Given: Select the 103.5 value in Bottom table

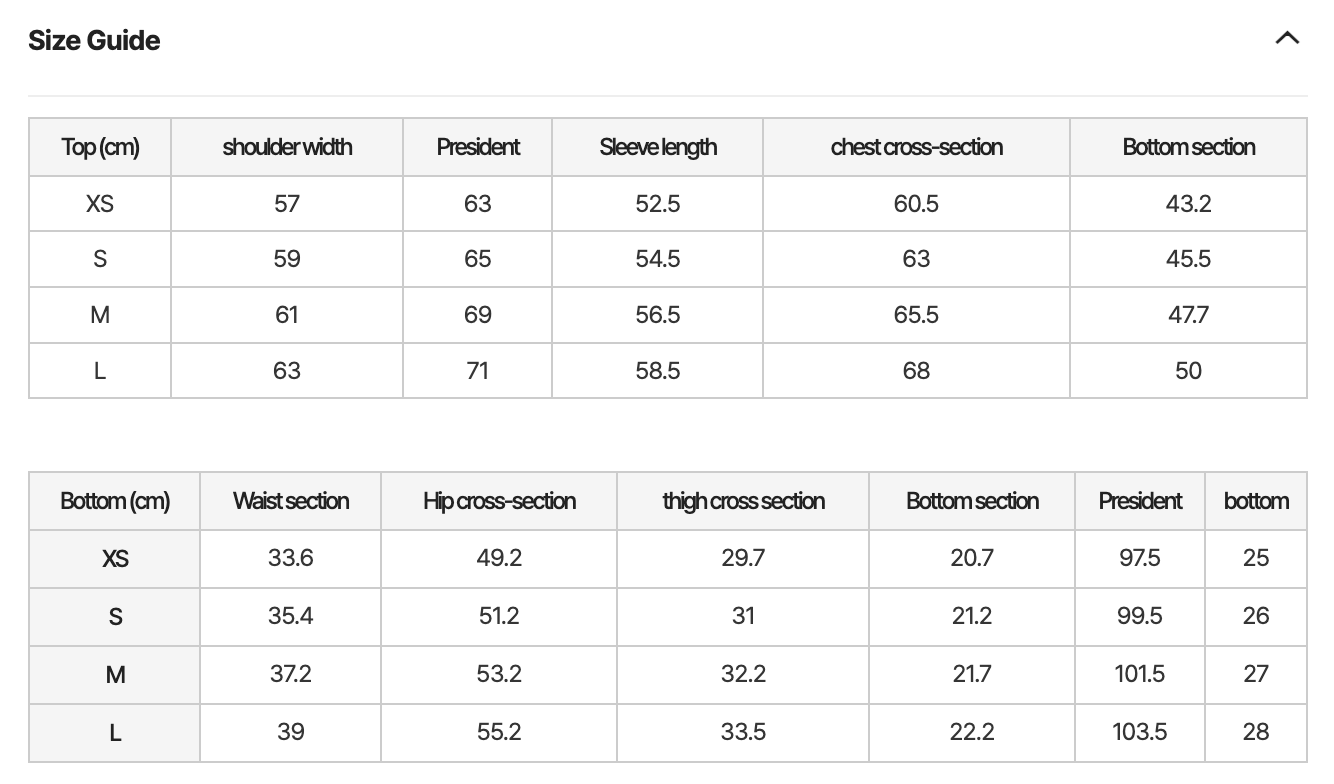Looking at the screenshot, I should tap(1140, 732).
